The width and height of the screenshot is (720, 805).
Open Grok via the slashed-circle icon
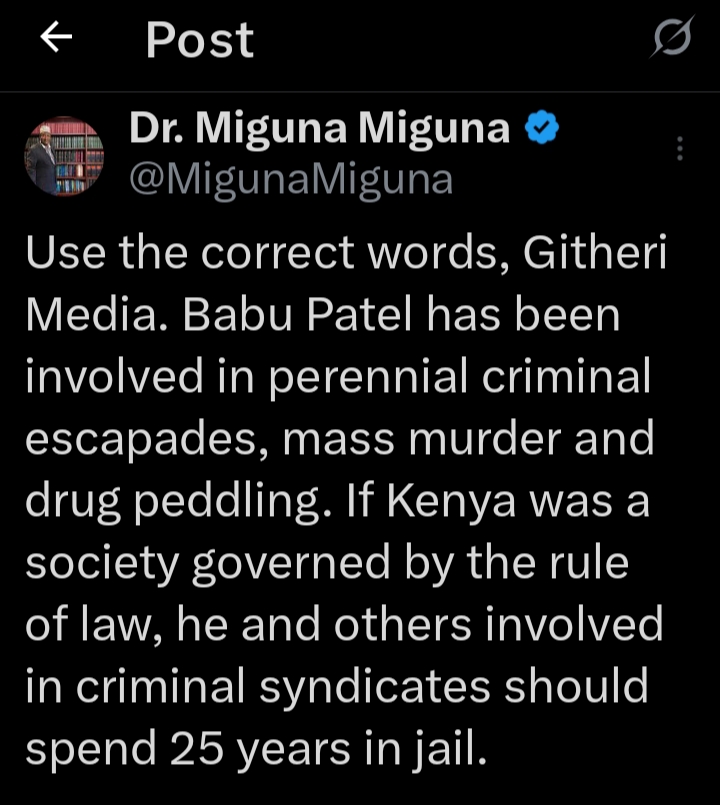(x=671, y=39)
